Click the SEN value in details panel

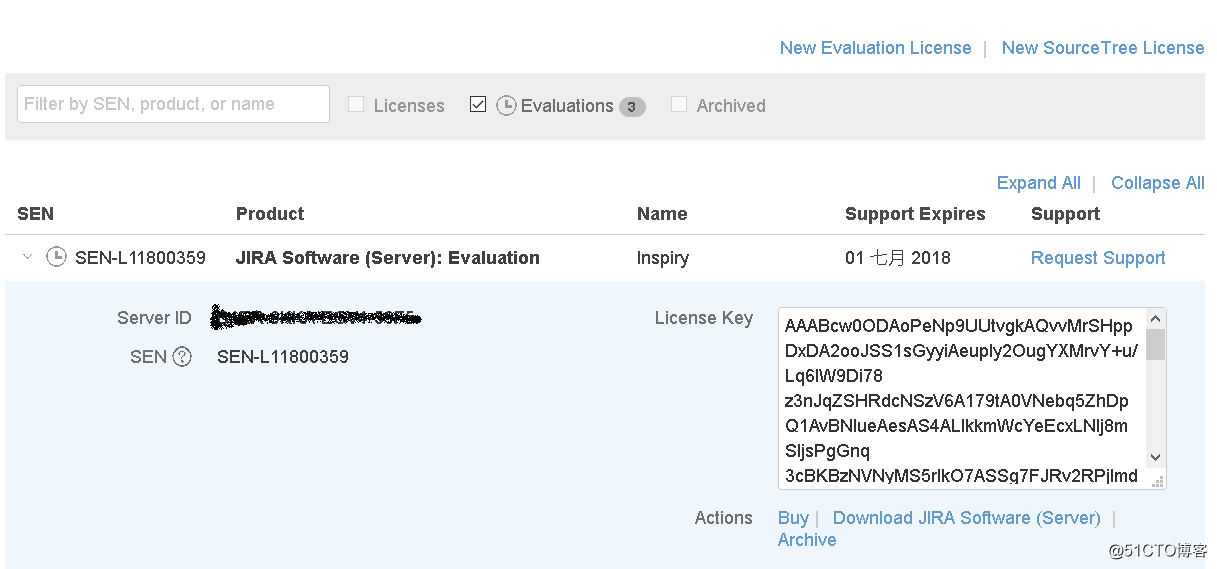283,357
